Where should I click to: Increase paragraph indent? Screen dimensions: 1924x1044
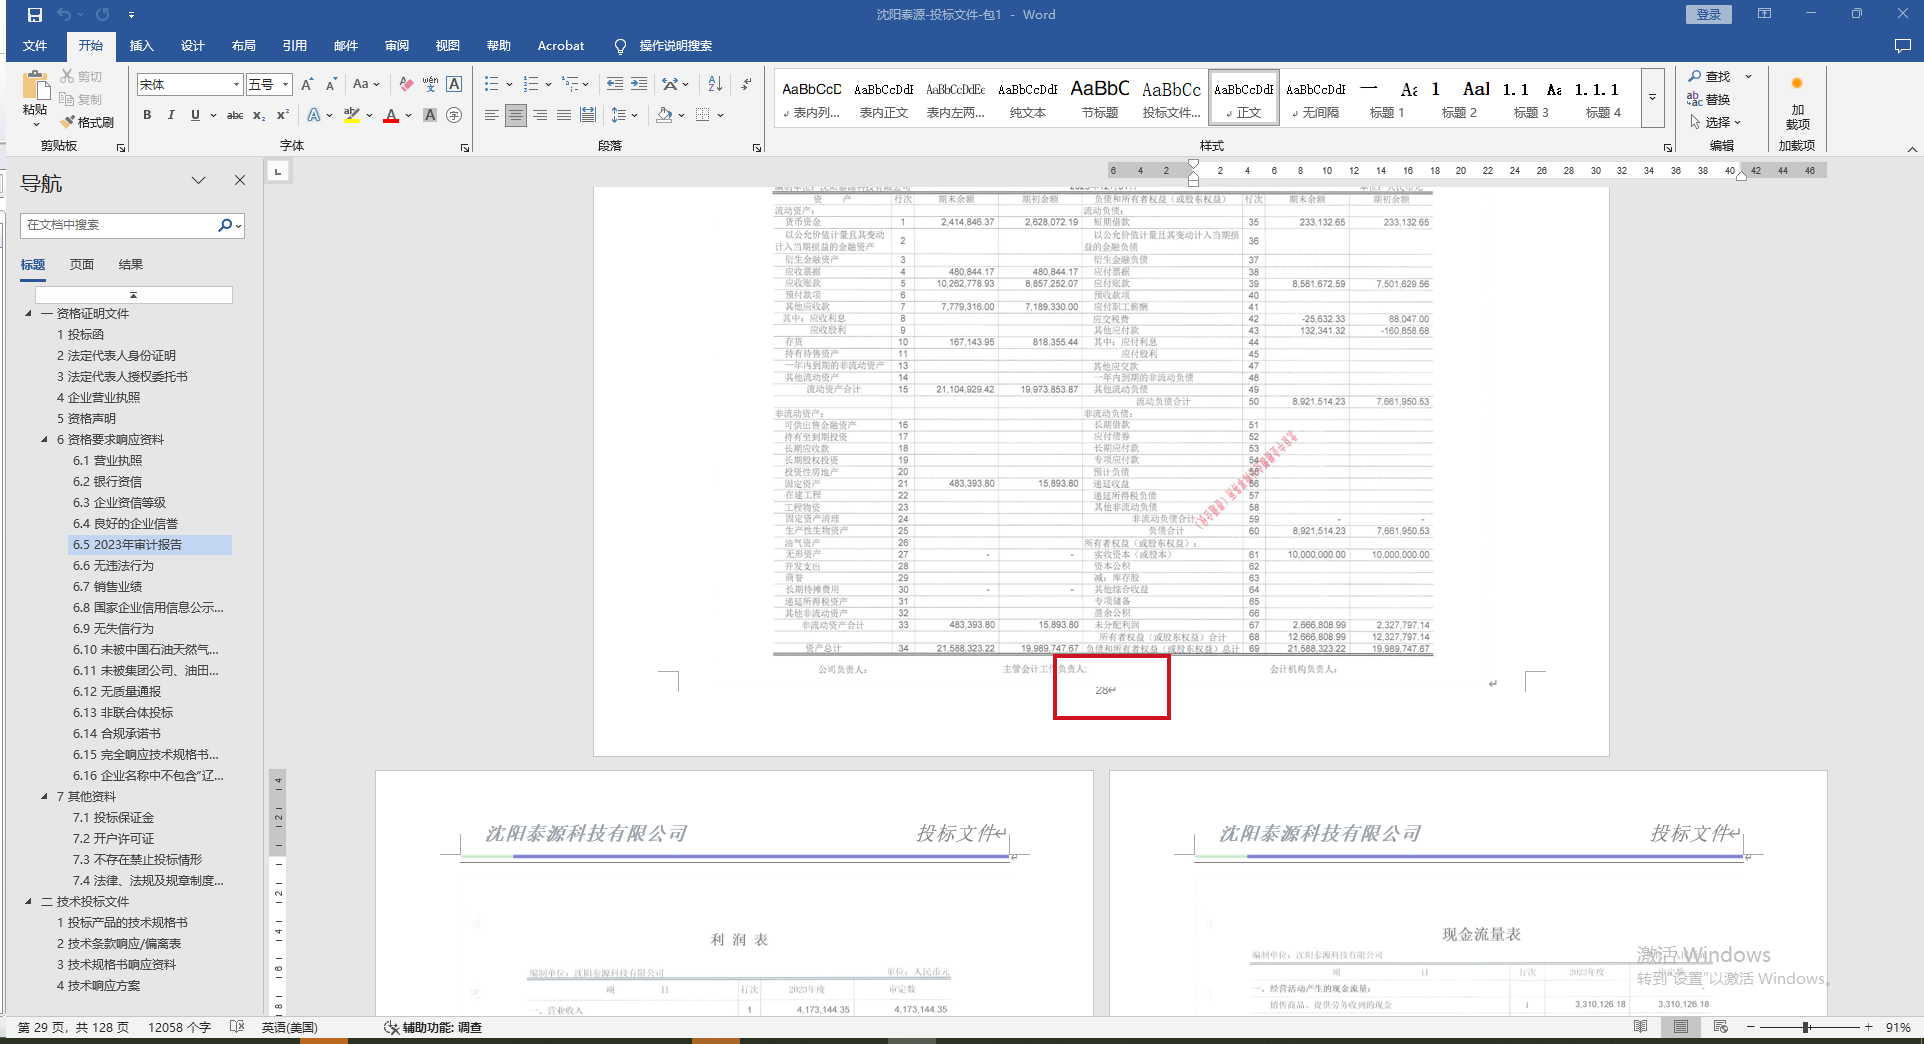(x=639, y=85)
